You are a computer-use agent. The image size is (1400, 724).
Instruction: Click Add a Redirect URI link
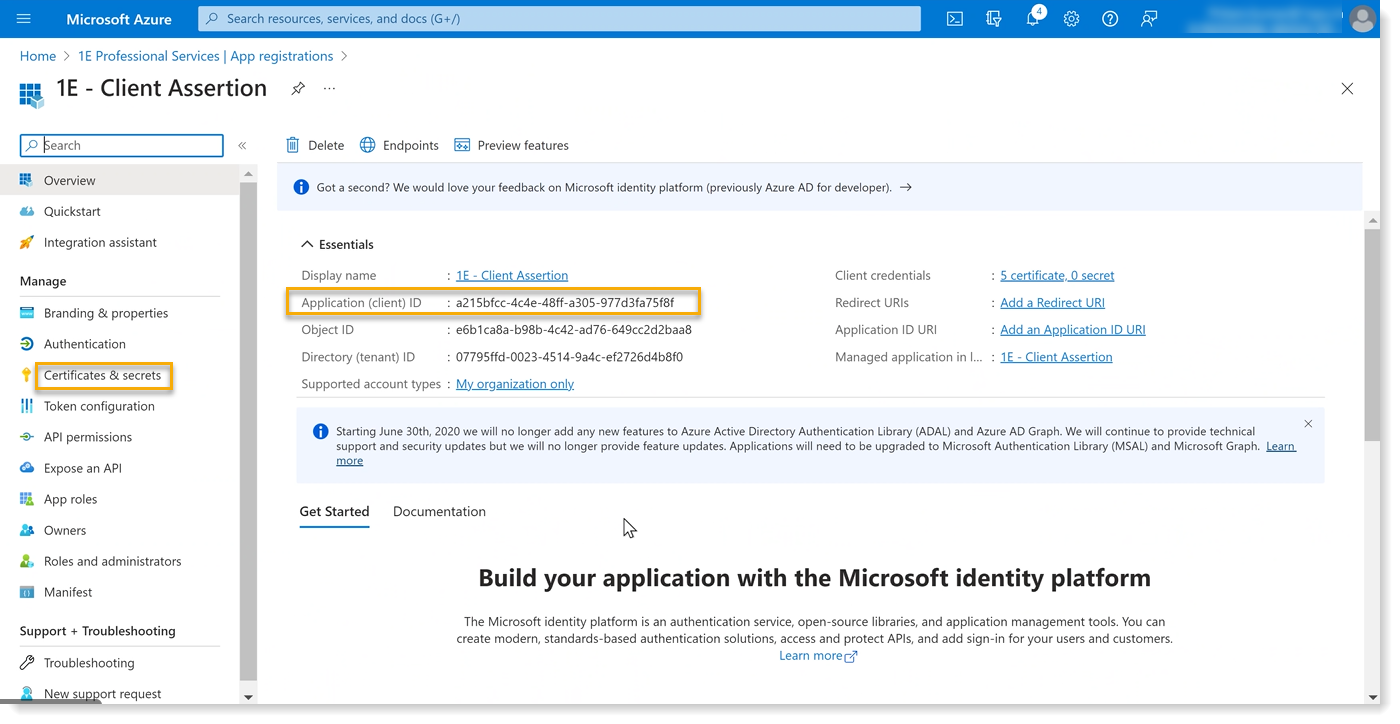(1052, 302)
